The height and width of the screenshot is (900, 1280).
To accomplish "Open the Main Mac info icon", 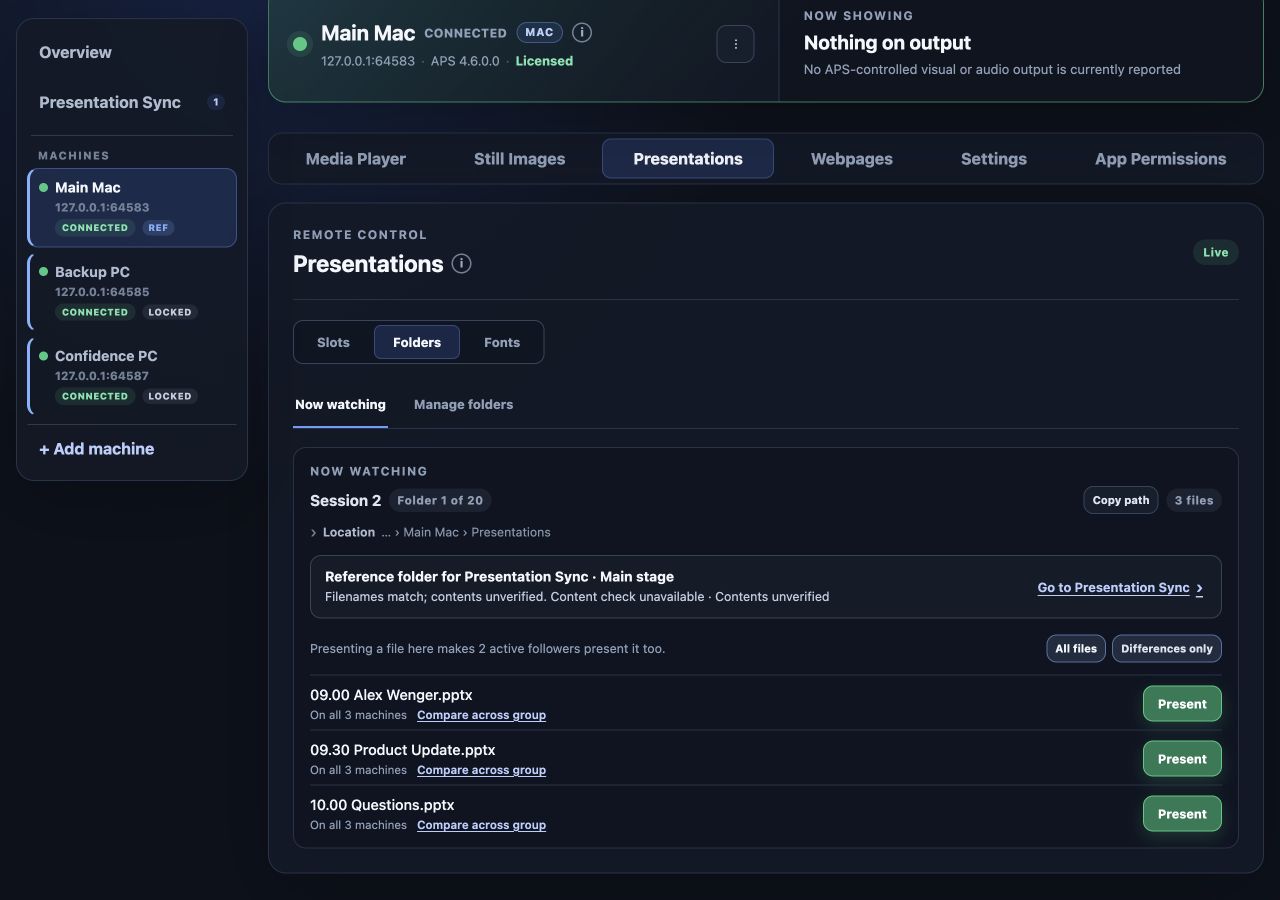I will tap(582, 33).
